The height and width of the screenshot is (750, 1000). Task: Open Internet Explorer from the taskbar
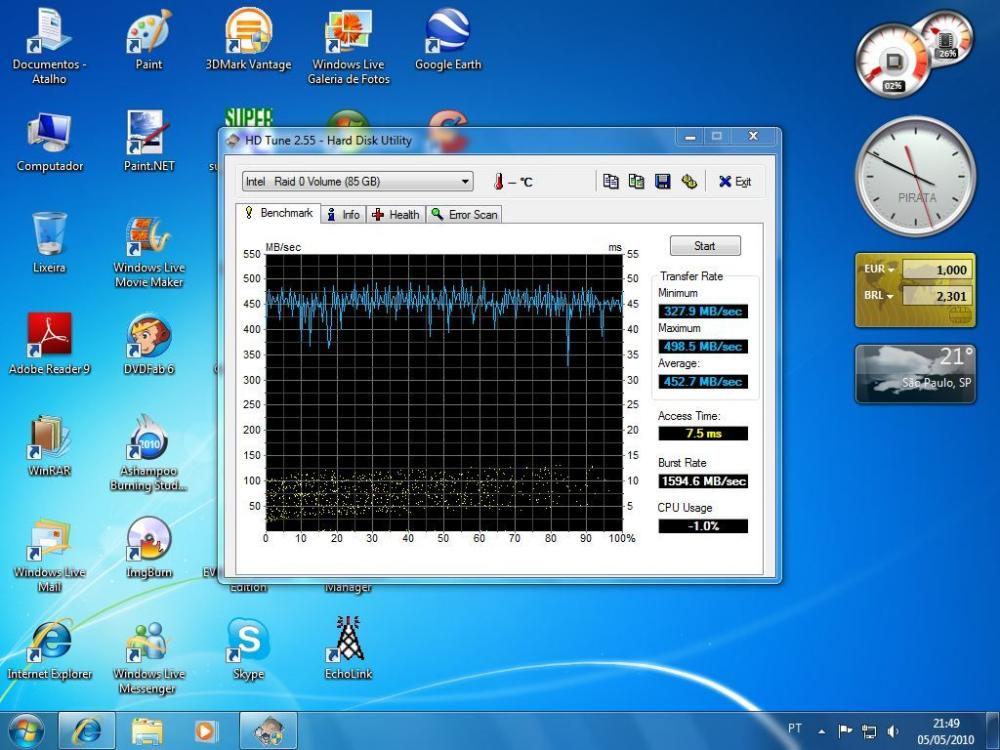(x=87, y=731)
